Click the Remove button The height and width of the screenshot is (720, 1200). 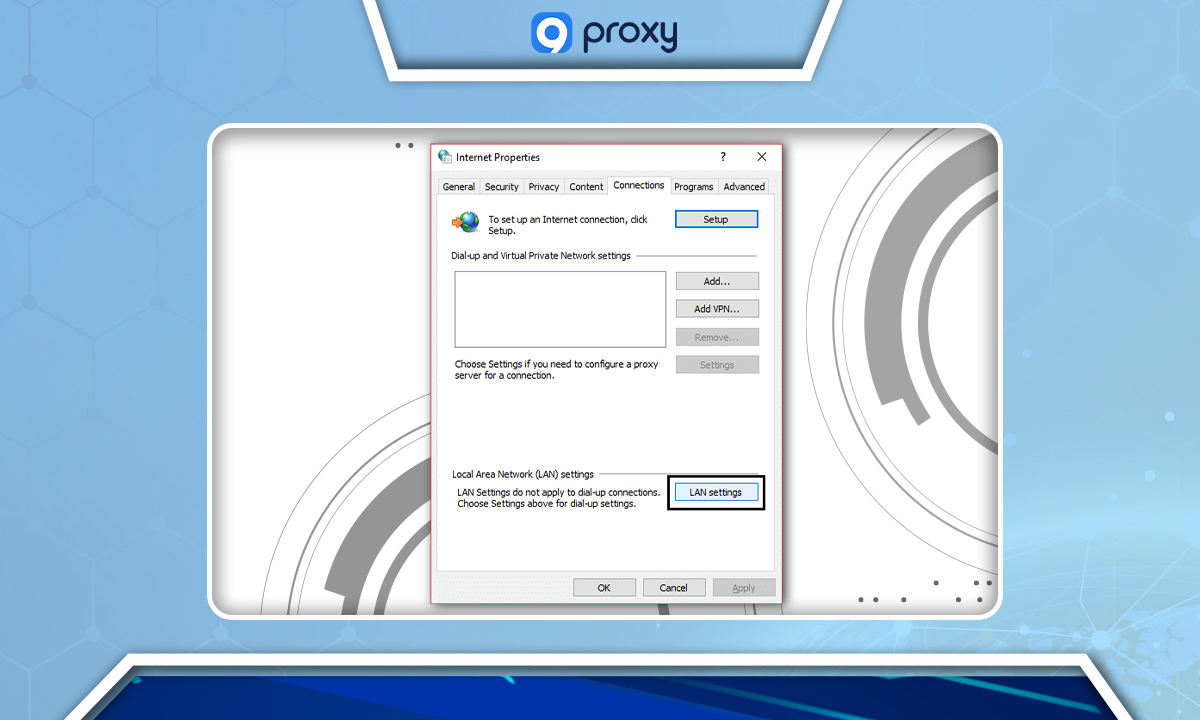click(x=717, y=336)
